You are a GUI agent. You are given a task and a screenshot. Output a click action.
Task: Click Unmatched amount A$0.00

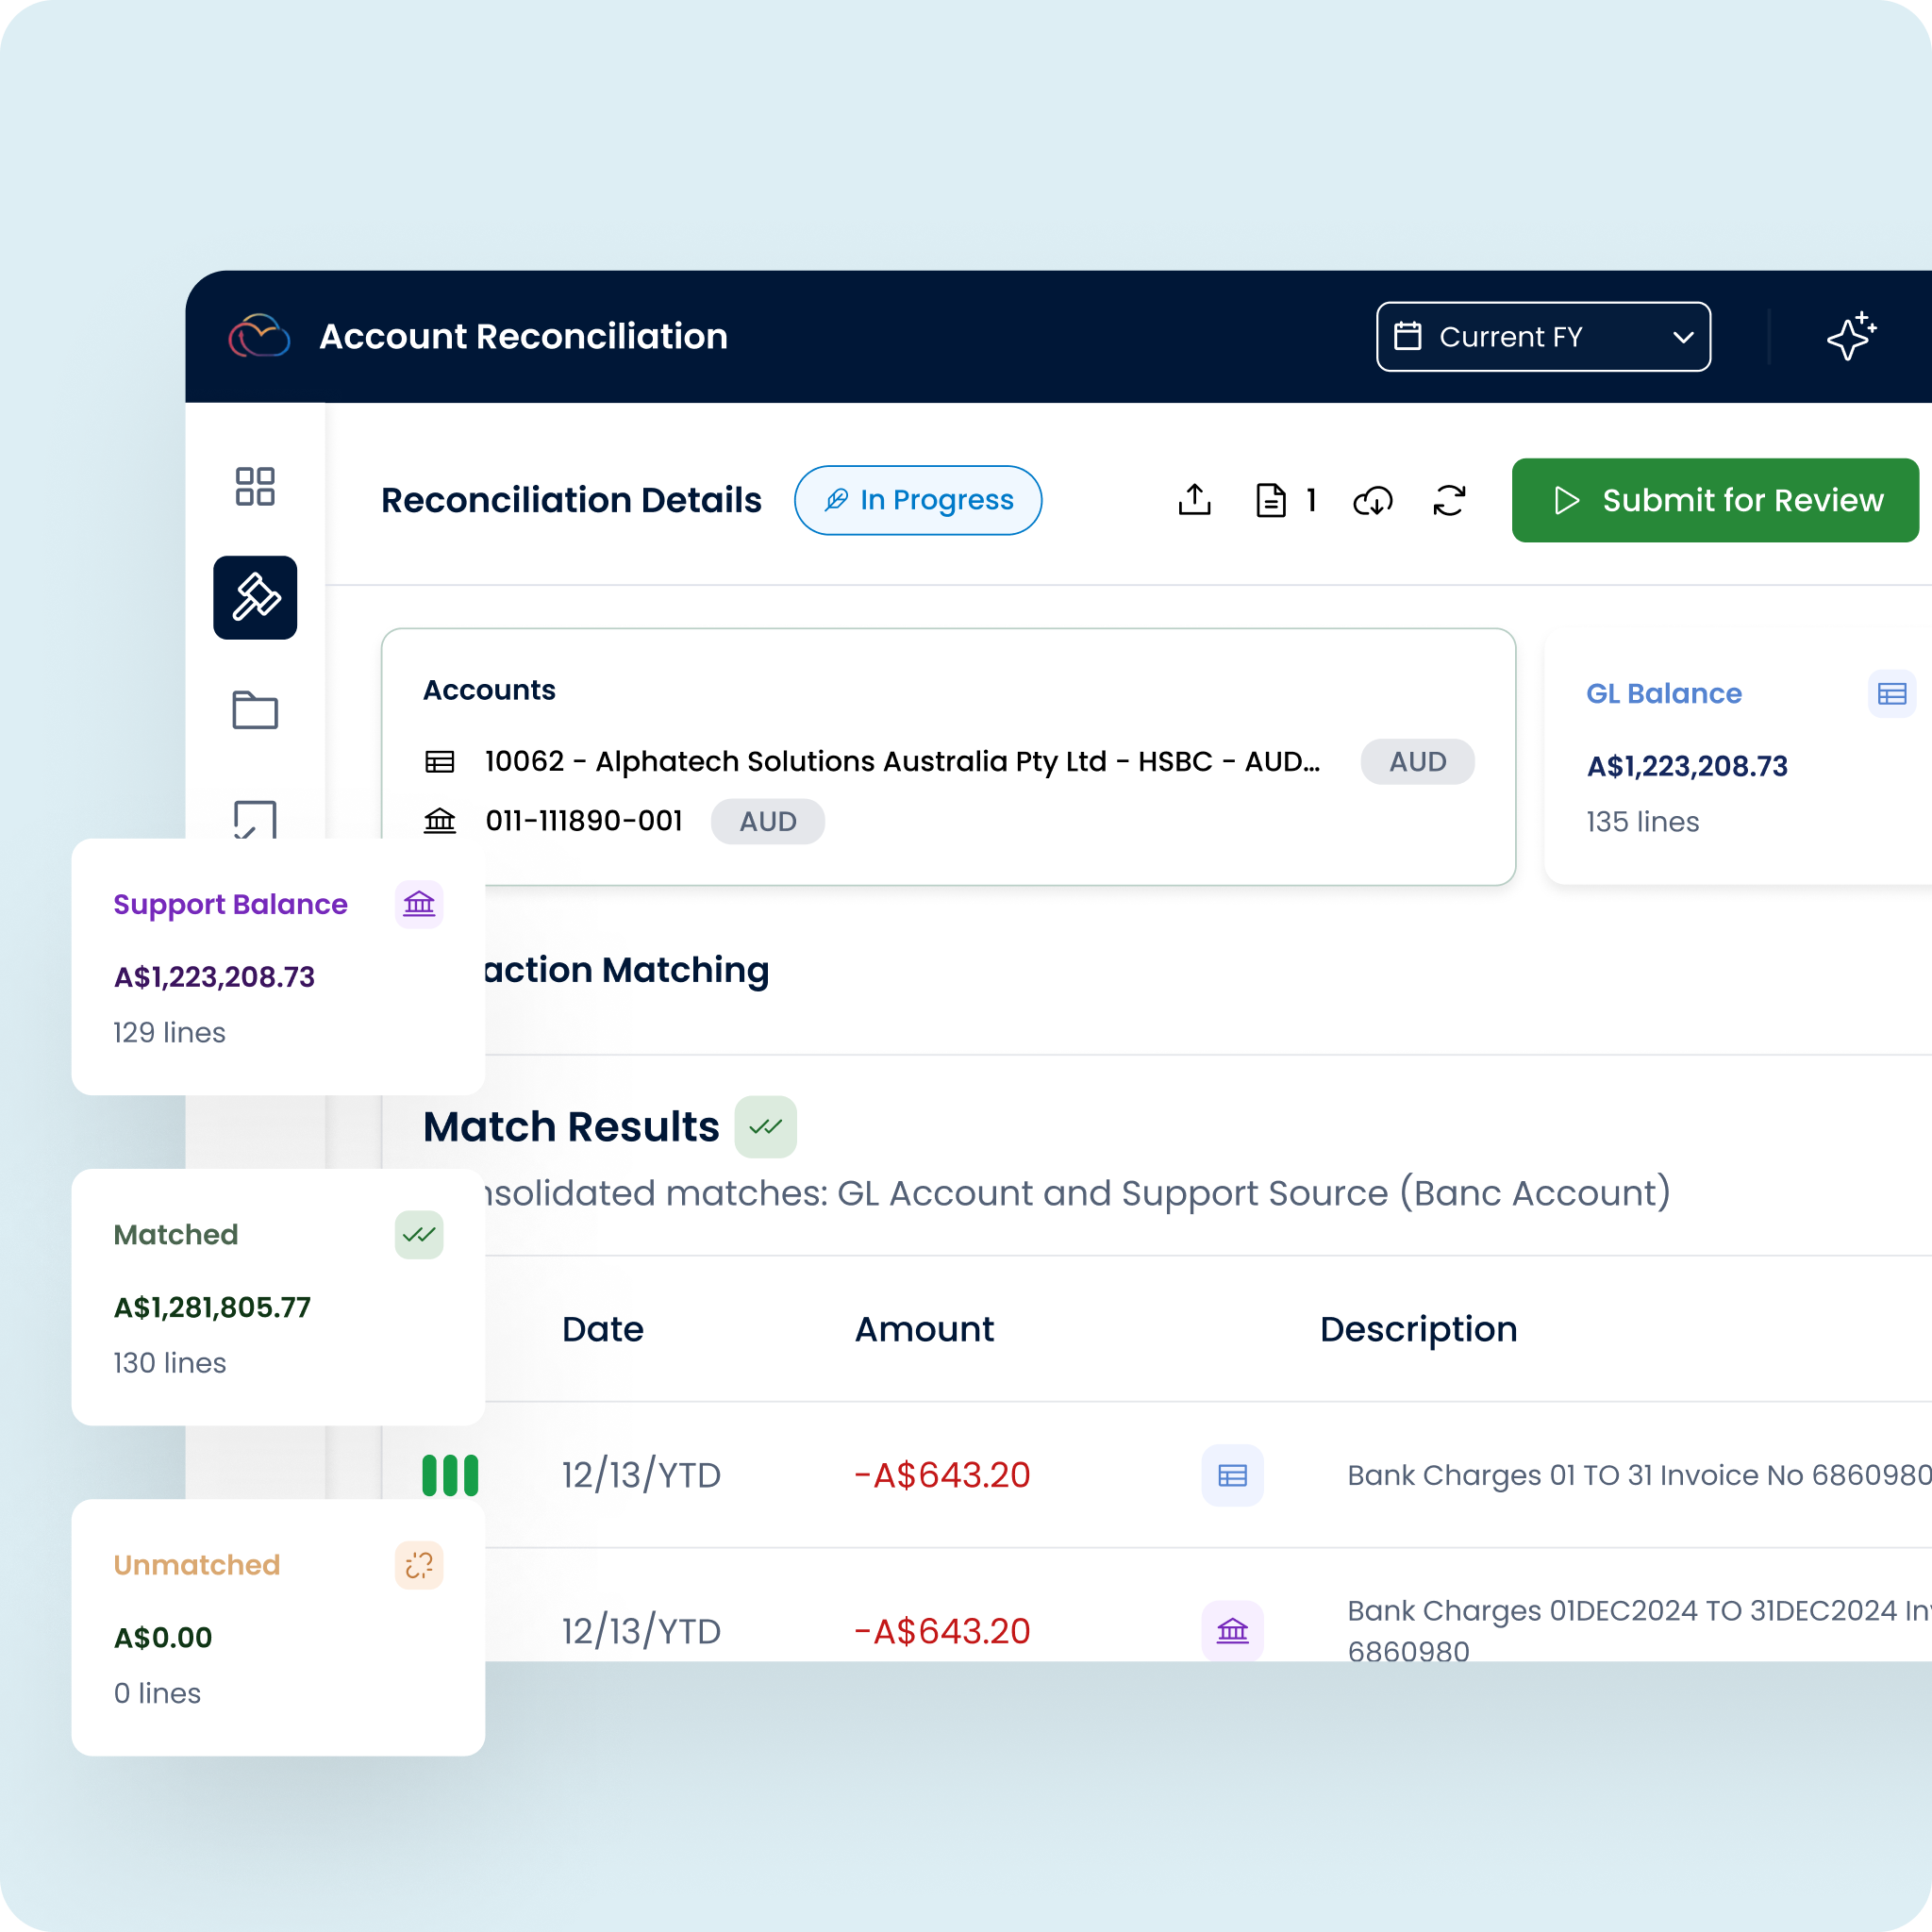(163, 1637)
